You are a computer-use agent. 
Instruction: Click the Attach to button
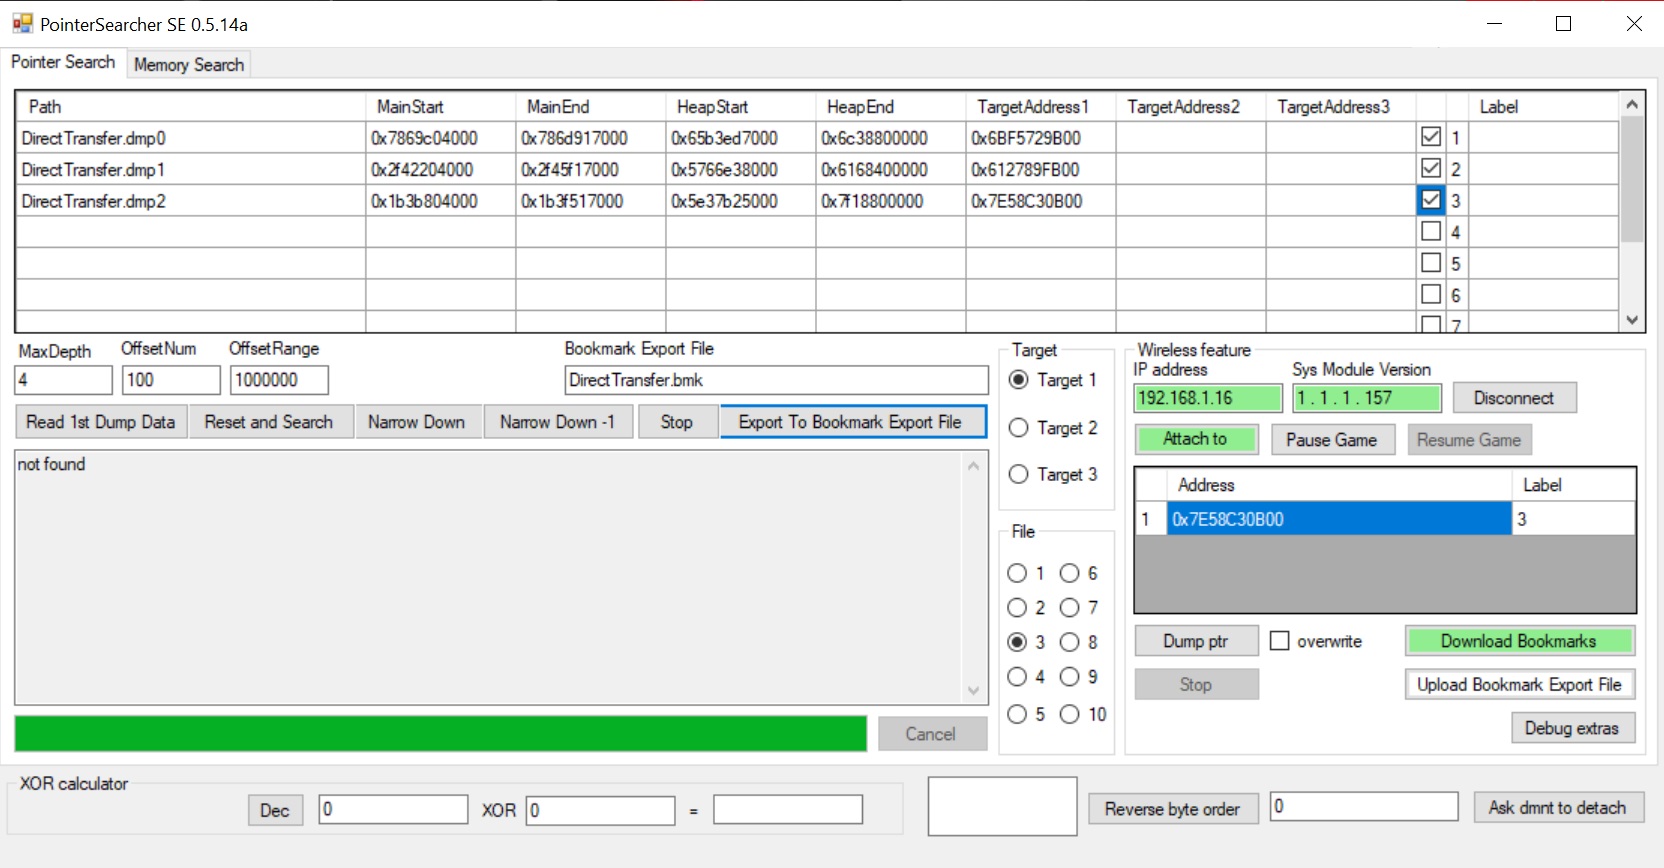click(x=1196, y=439)
